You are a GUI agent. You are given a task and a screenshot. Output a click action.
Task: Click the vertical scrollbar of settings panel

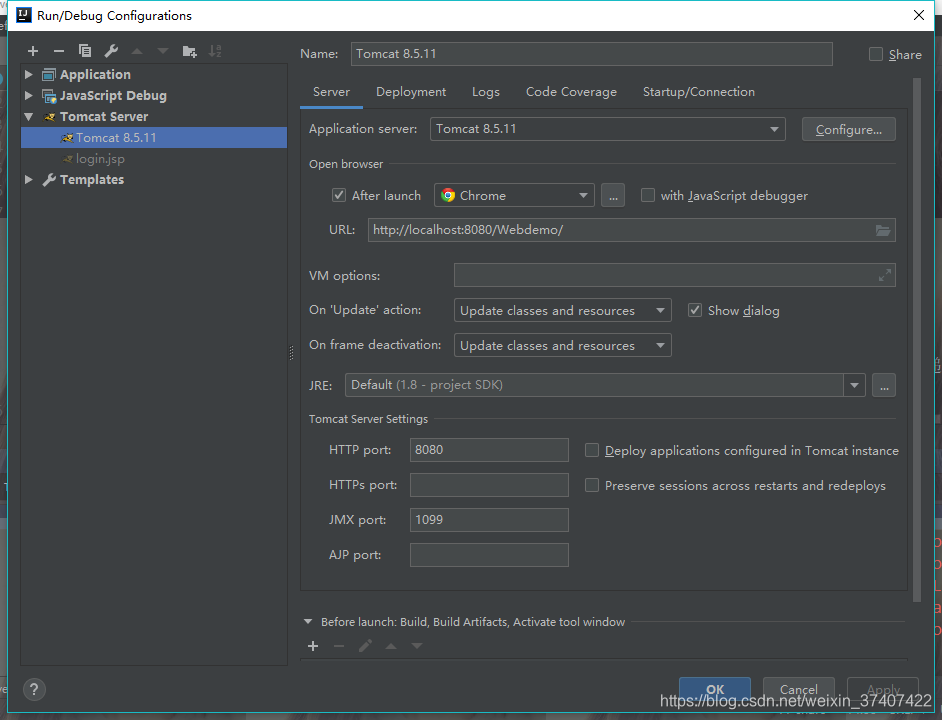(916, 340)
